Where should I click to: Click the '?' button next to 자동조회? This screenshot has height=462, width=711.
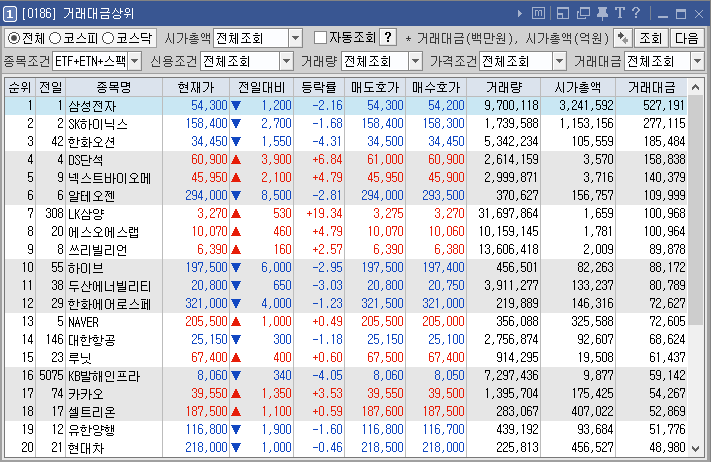pyautogui.click(x=388, y=38)
